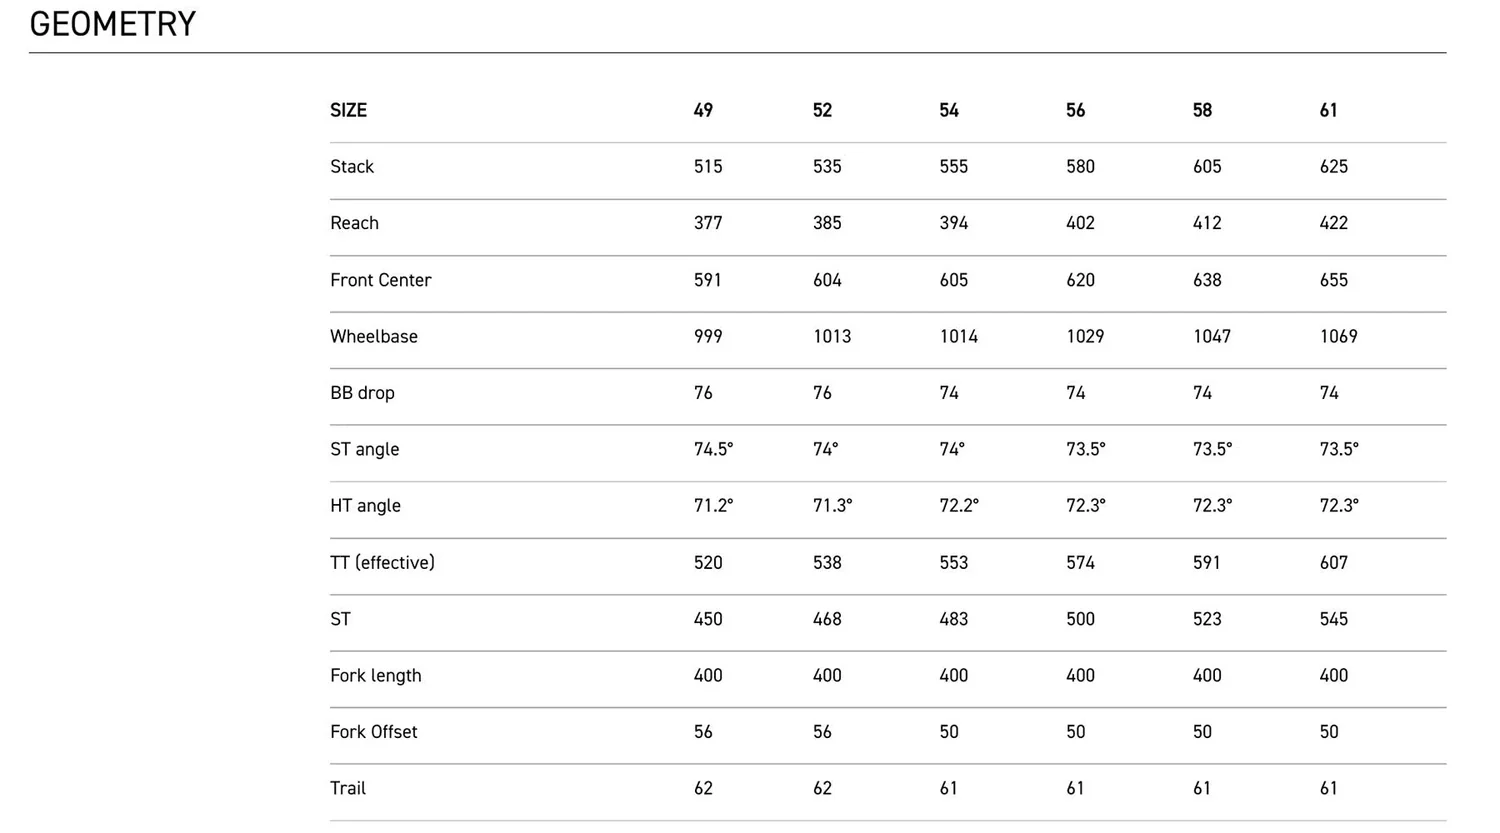The height and width of the screenshot is (833, 1500).
Task: Click the SIZE column header label
Action: 348,110
